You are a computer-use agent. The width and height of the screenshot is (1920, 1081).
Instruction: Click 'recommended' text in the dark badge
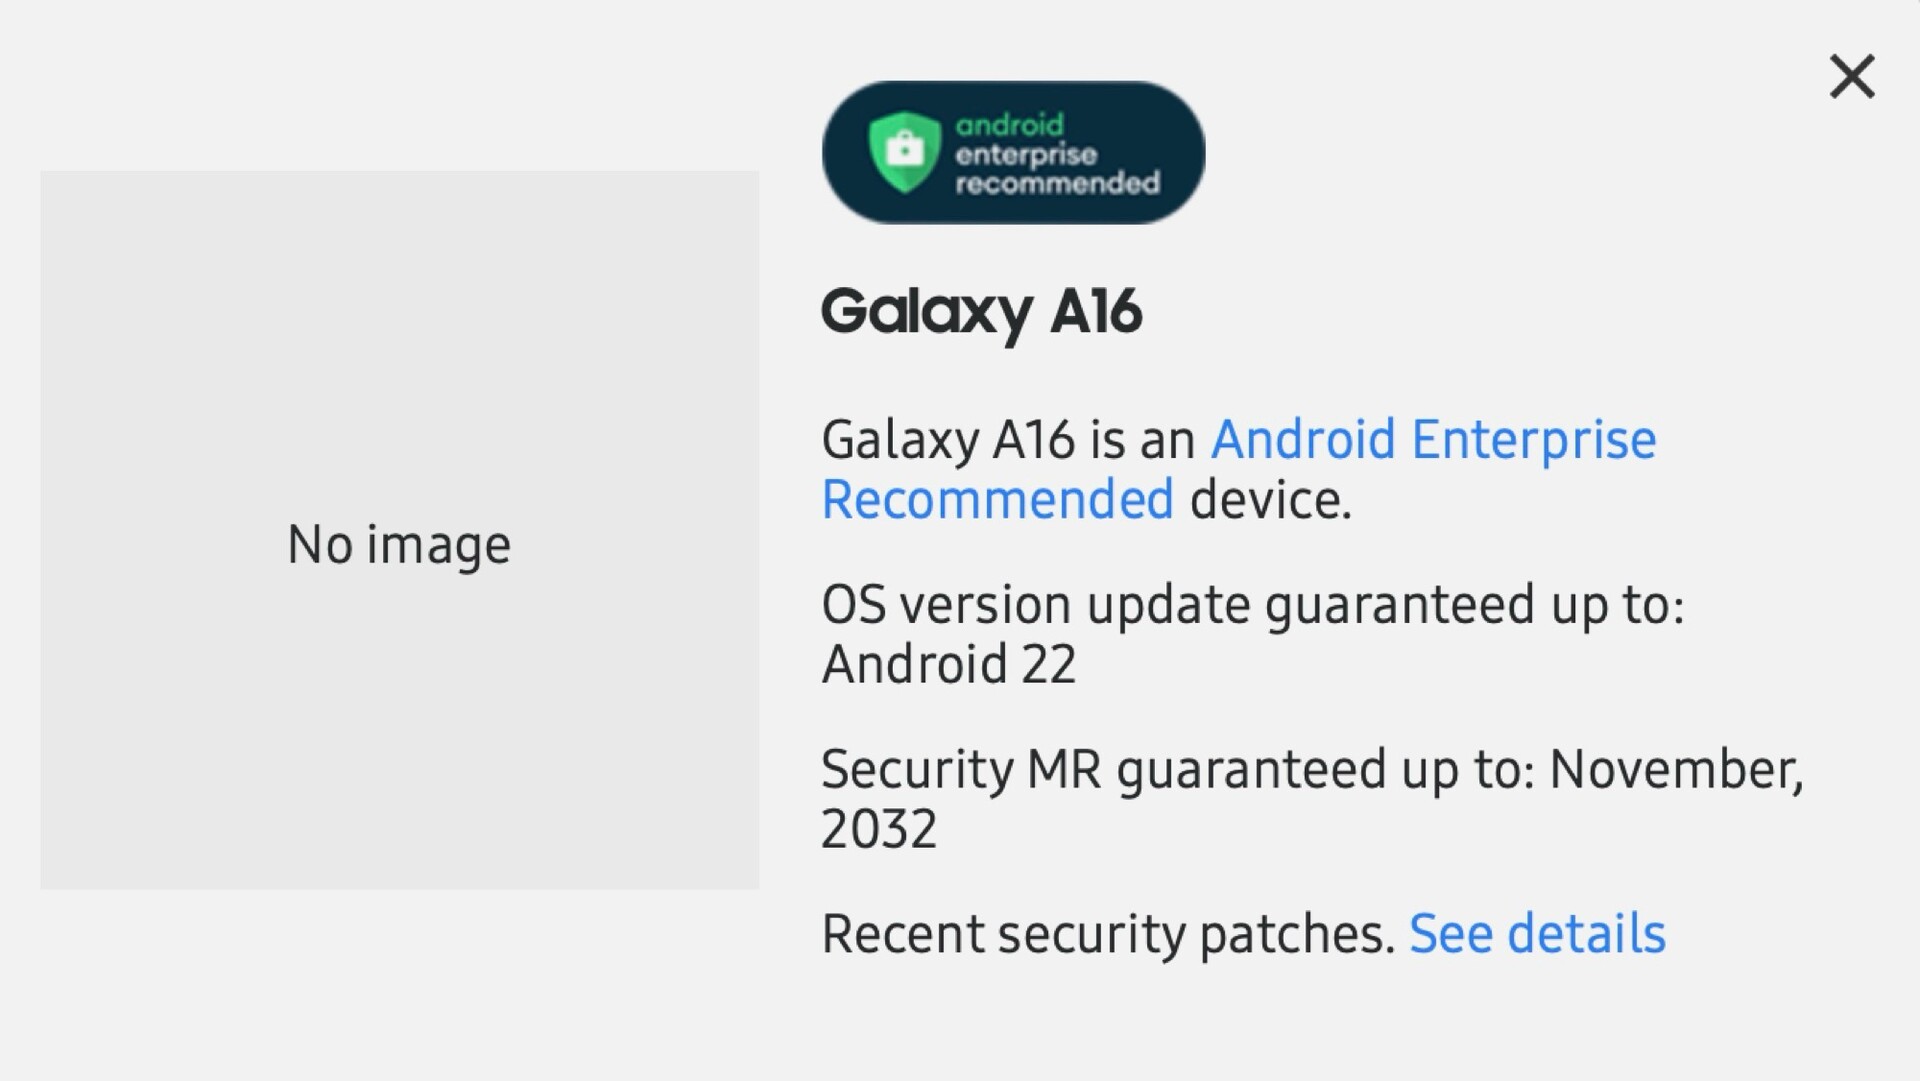(x=1057, y=183)
